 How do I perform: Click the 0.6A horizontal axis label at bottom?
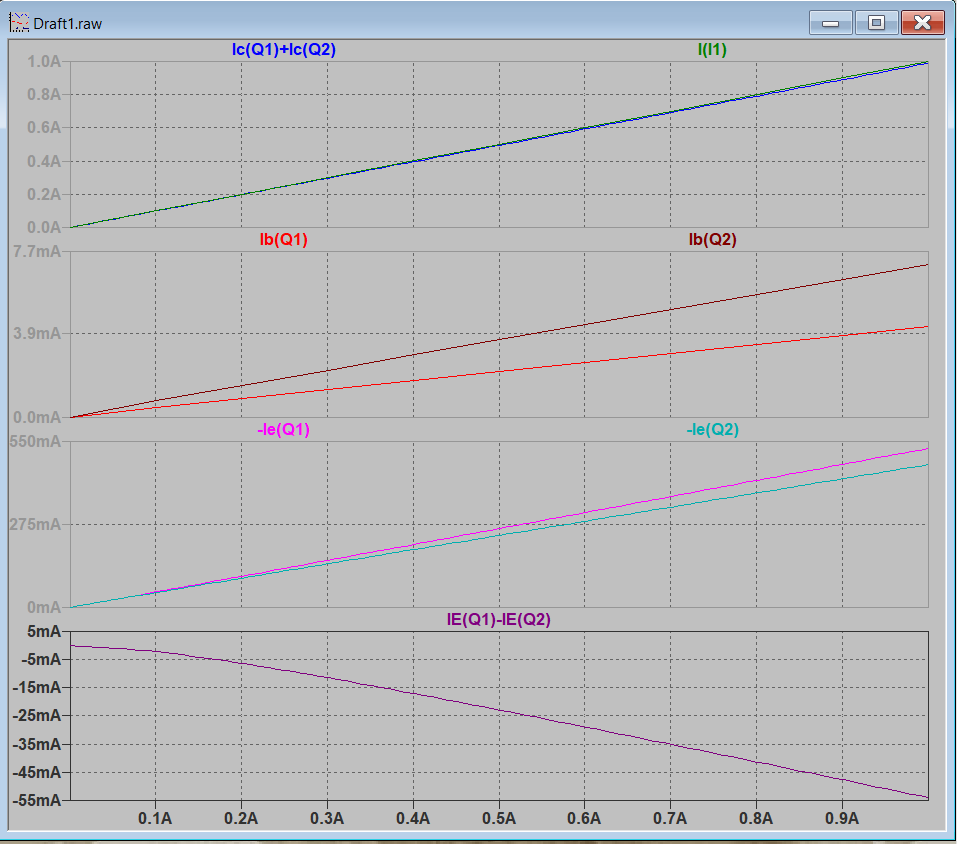tap(584, 818)
